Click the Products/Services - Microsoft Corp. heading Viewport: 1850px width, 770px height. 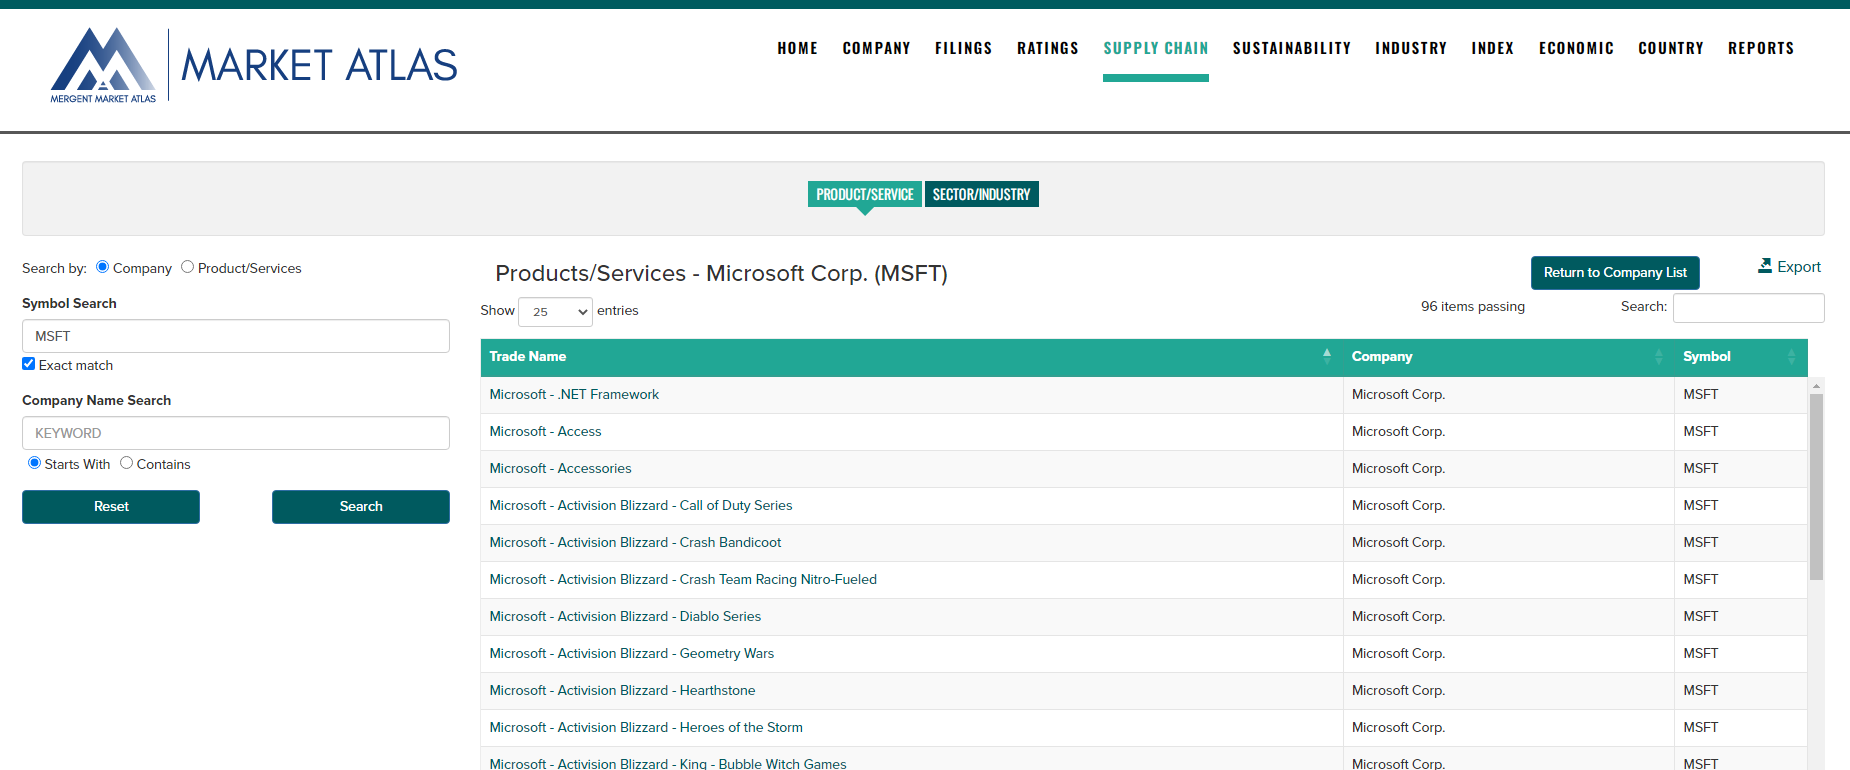(x=721, y=273)
